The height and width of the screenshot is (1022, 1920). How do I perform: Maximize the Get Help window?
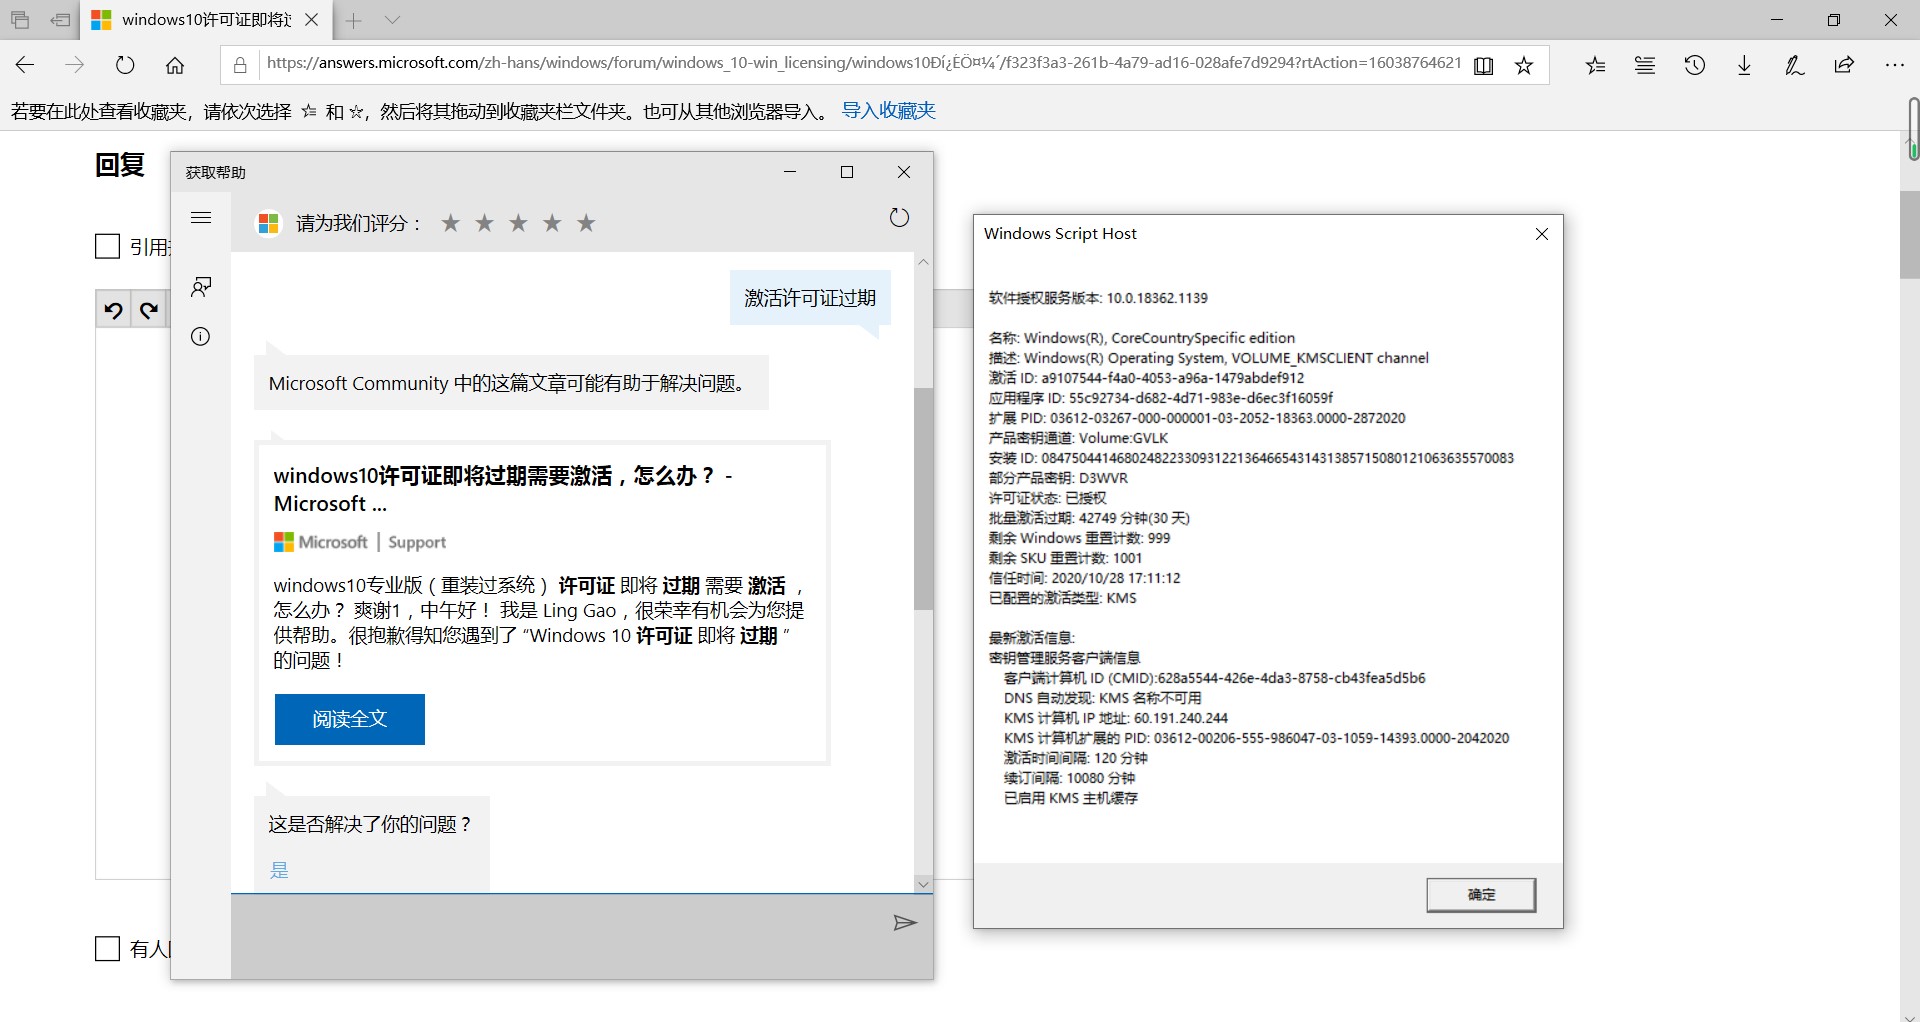point(847,172)
